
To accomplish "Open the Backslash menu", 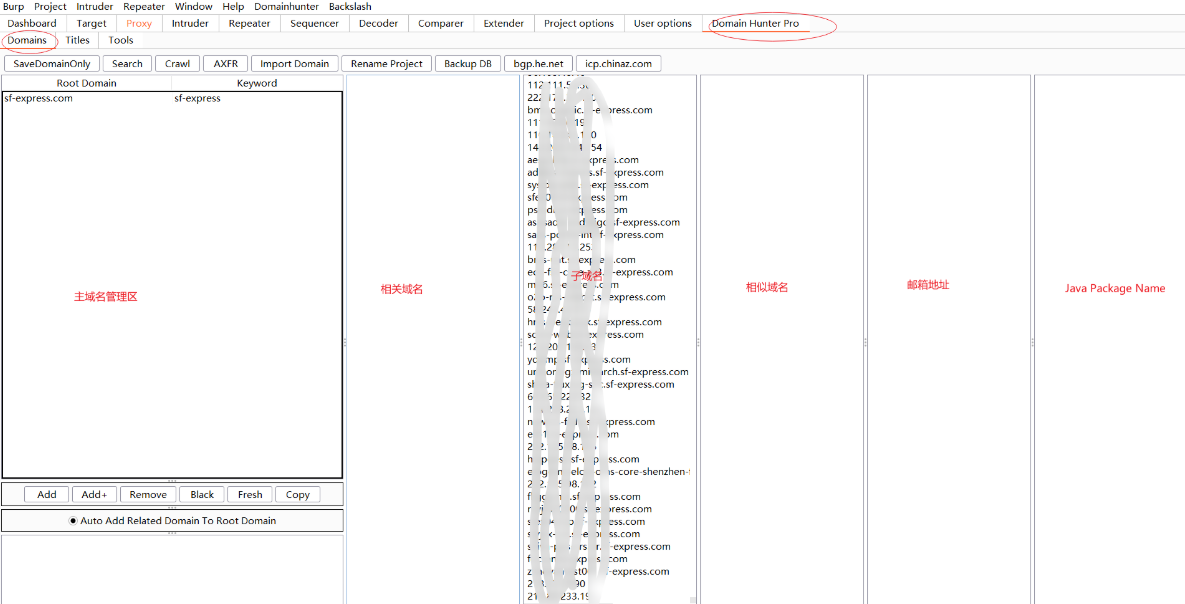I will click(350, 6).
